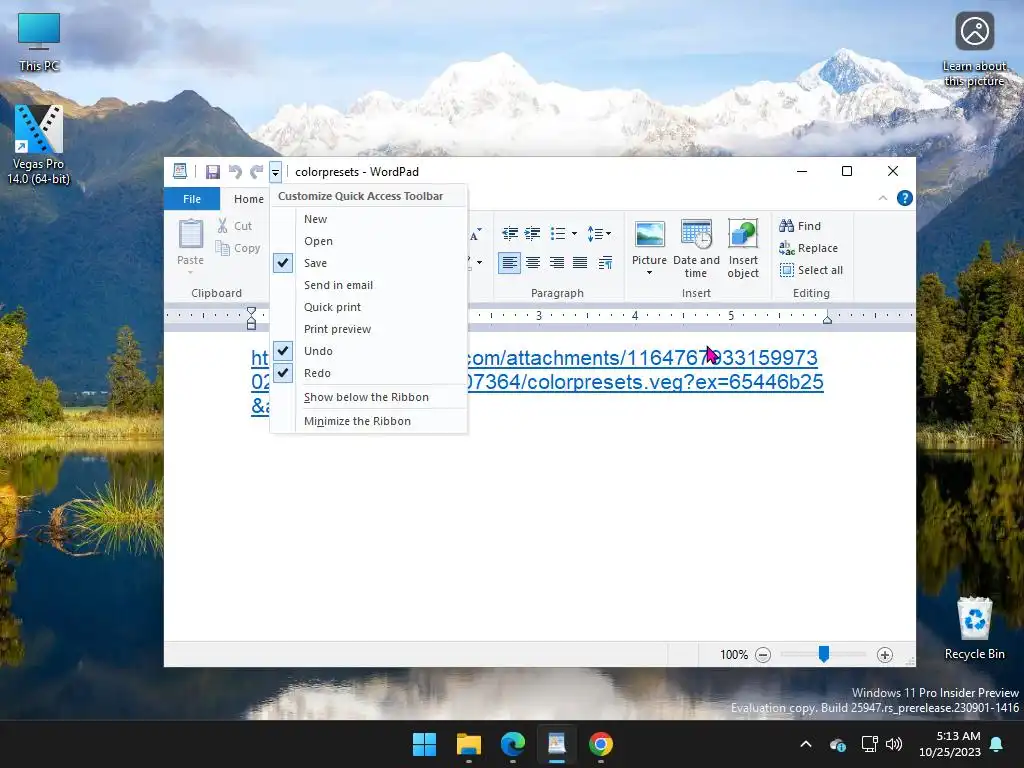Align text right
Image resolution: width=1024 pixels, height=768 pixels.
pyautogui.click(x=556, y=263)
